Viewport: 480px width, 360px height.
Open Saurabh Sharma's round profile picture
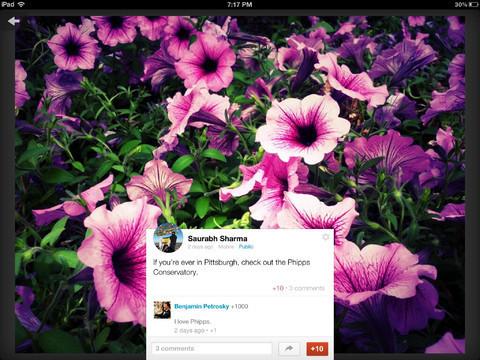click(168, 238)
